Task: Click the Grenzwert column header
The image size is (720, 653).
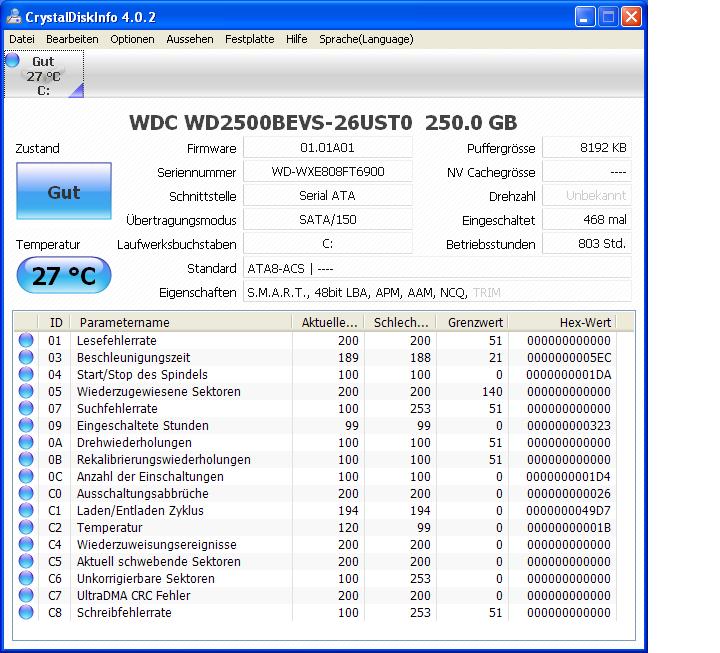Action: point(472,322)
